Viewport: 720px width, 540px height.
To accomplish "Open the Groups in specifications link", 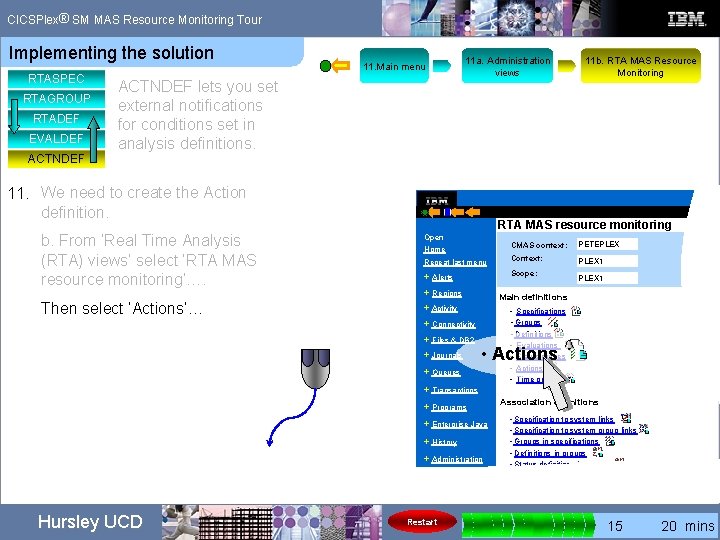I will [556, 441].
